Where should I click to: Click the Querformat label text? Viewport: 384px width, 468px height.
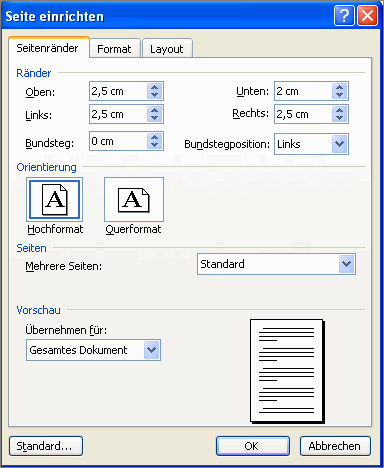tap(133, 229)
